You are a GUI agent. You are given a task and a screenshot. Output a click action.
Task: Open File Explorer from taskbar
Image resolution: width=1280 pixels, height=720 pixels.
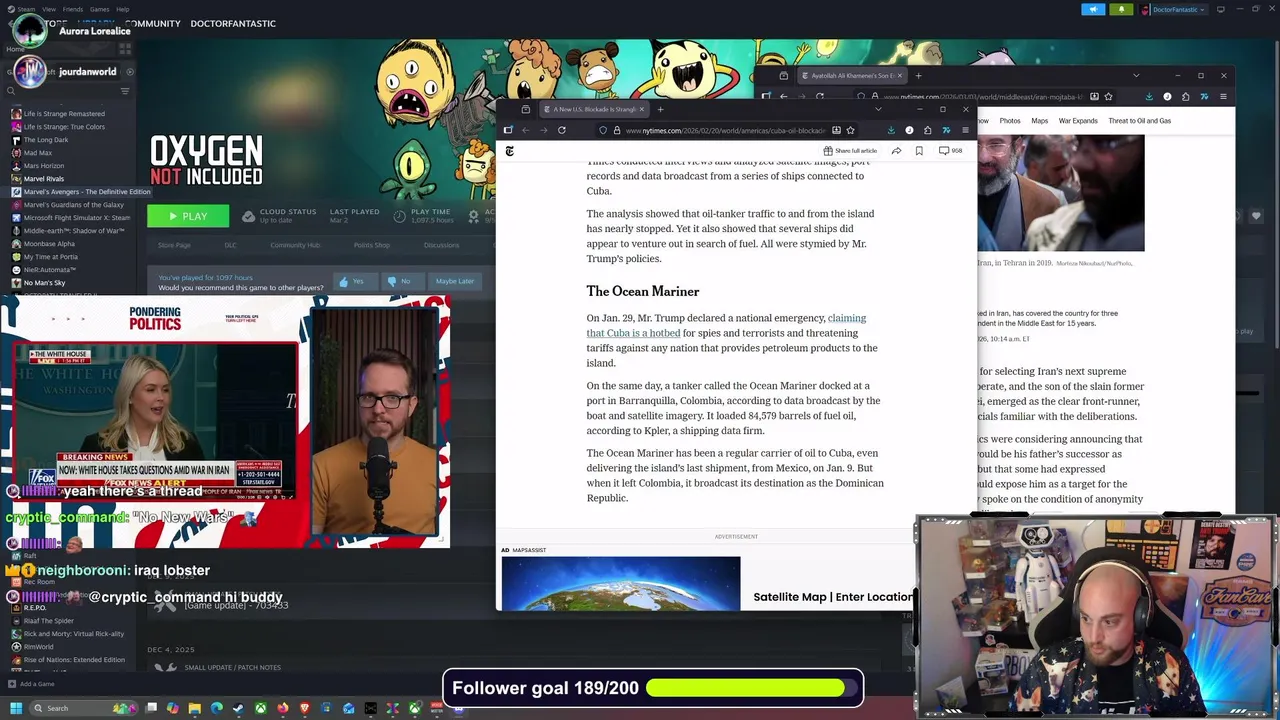click(x=195, y=708)
